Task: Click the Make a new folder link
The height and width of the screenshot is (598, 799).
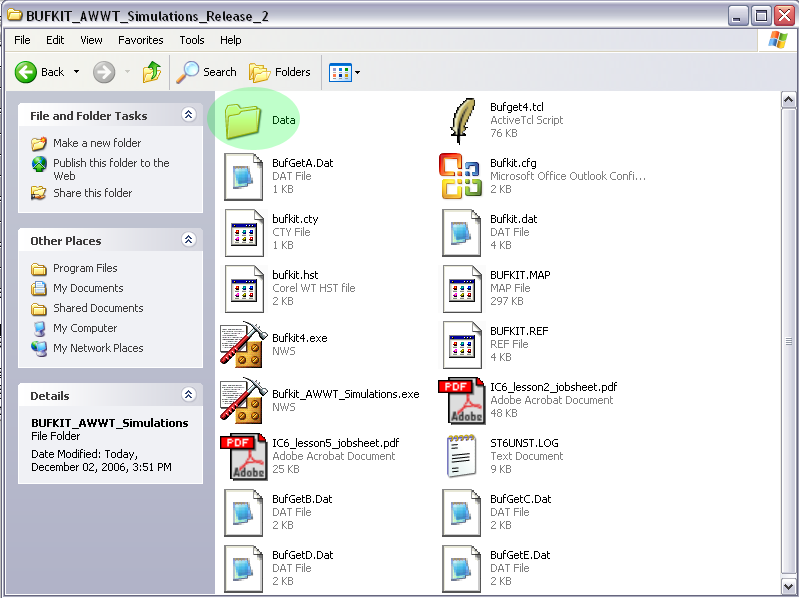Action: 97,143
